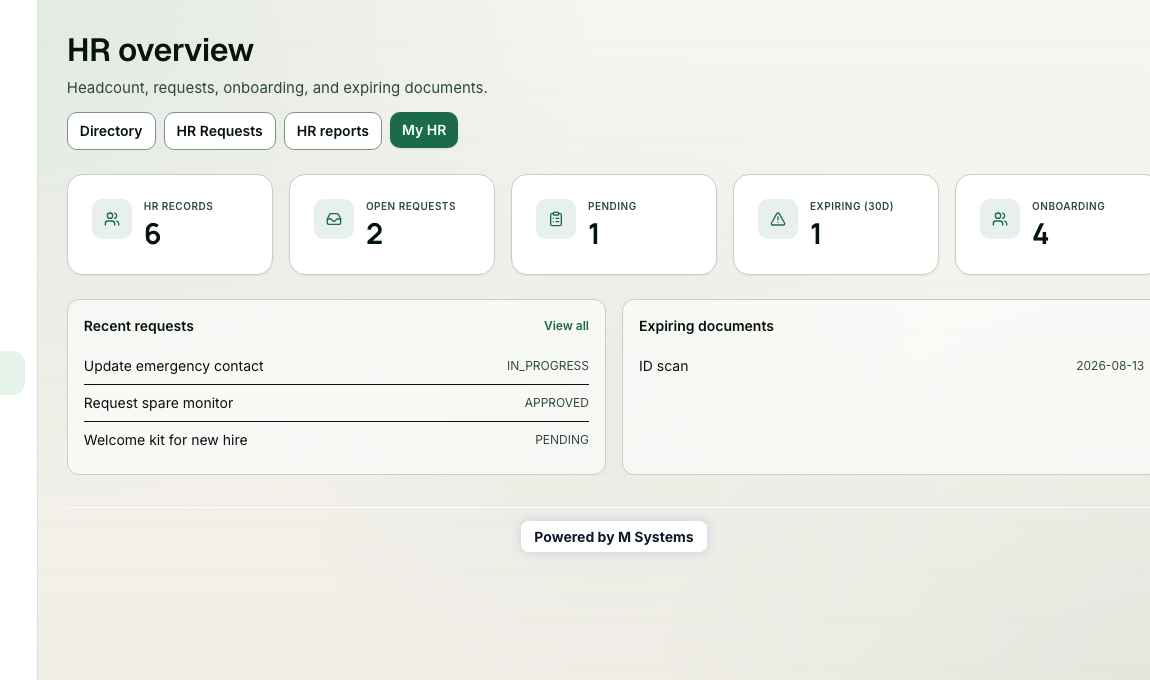Click the green sidebar item at left edge
1150x680 pixels.
(12, 373)
